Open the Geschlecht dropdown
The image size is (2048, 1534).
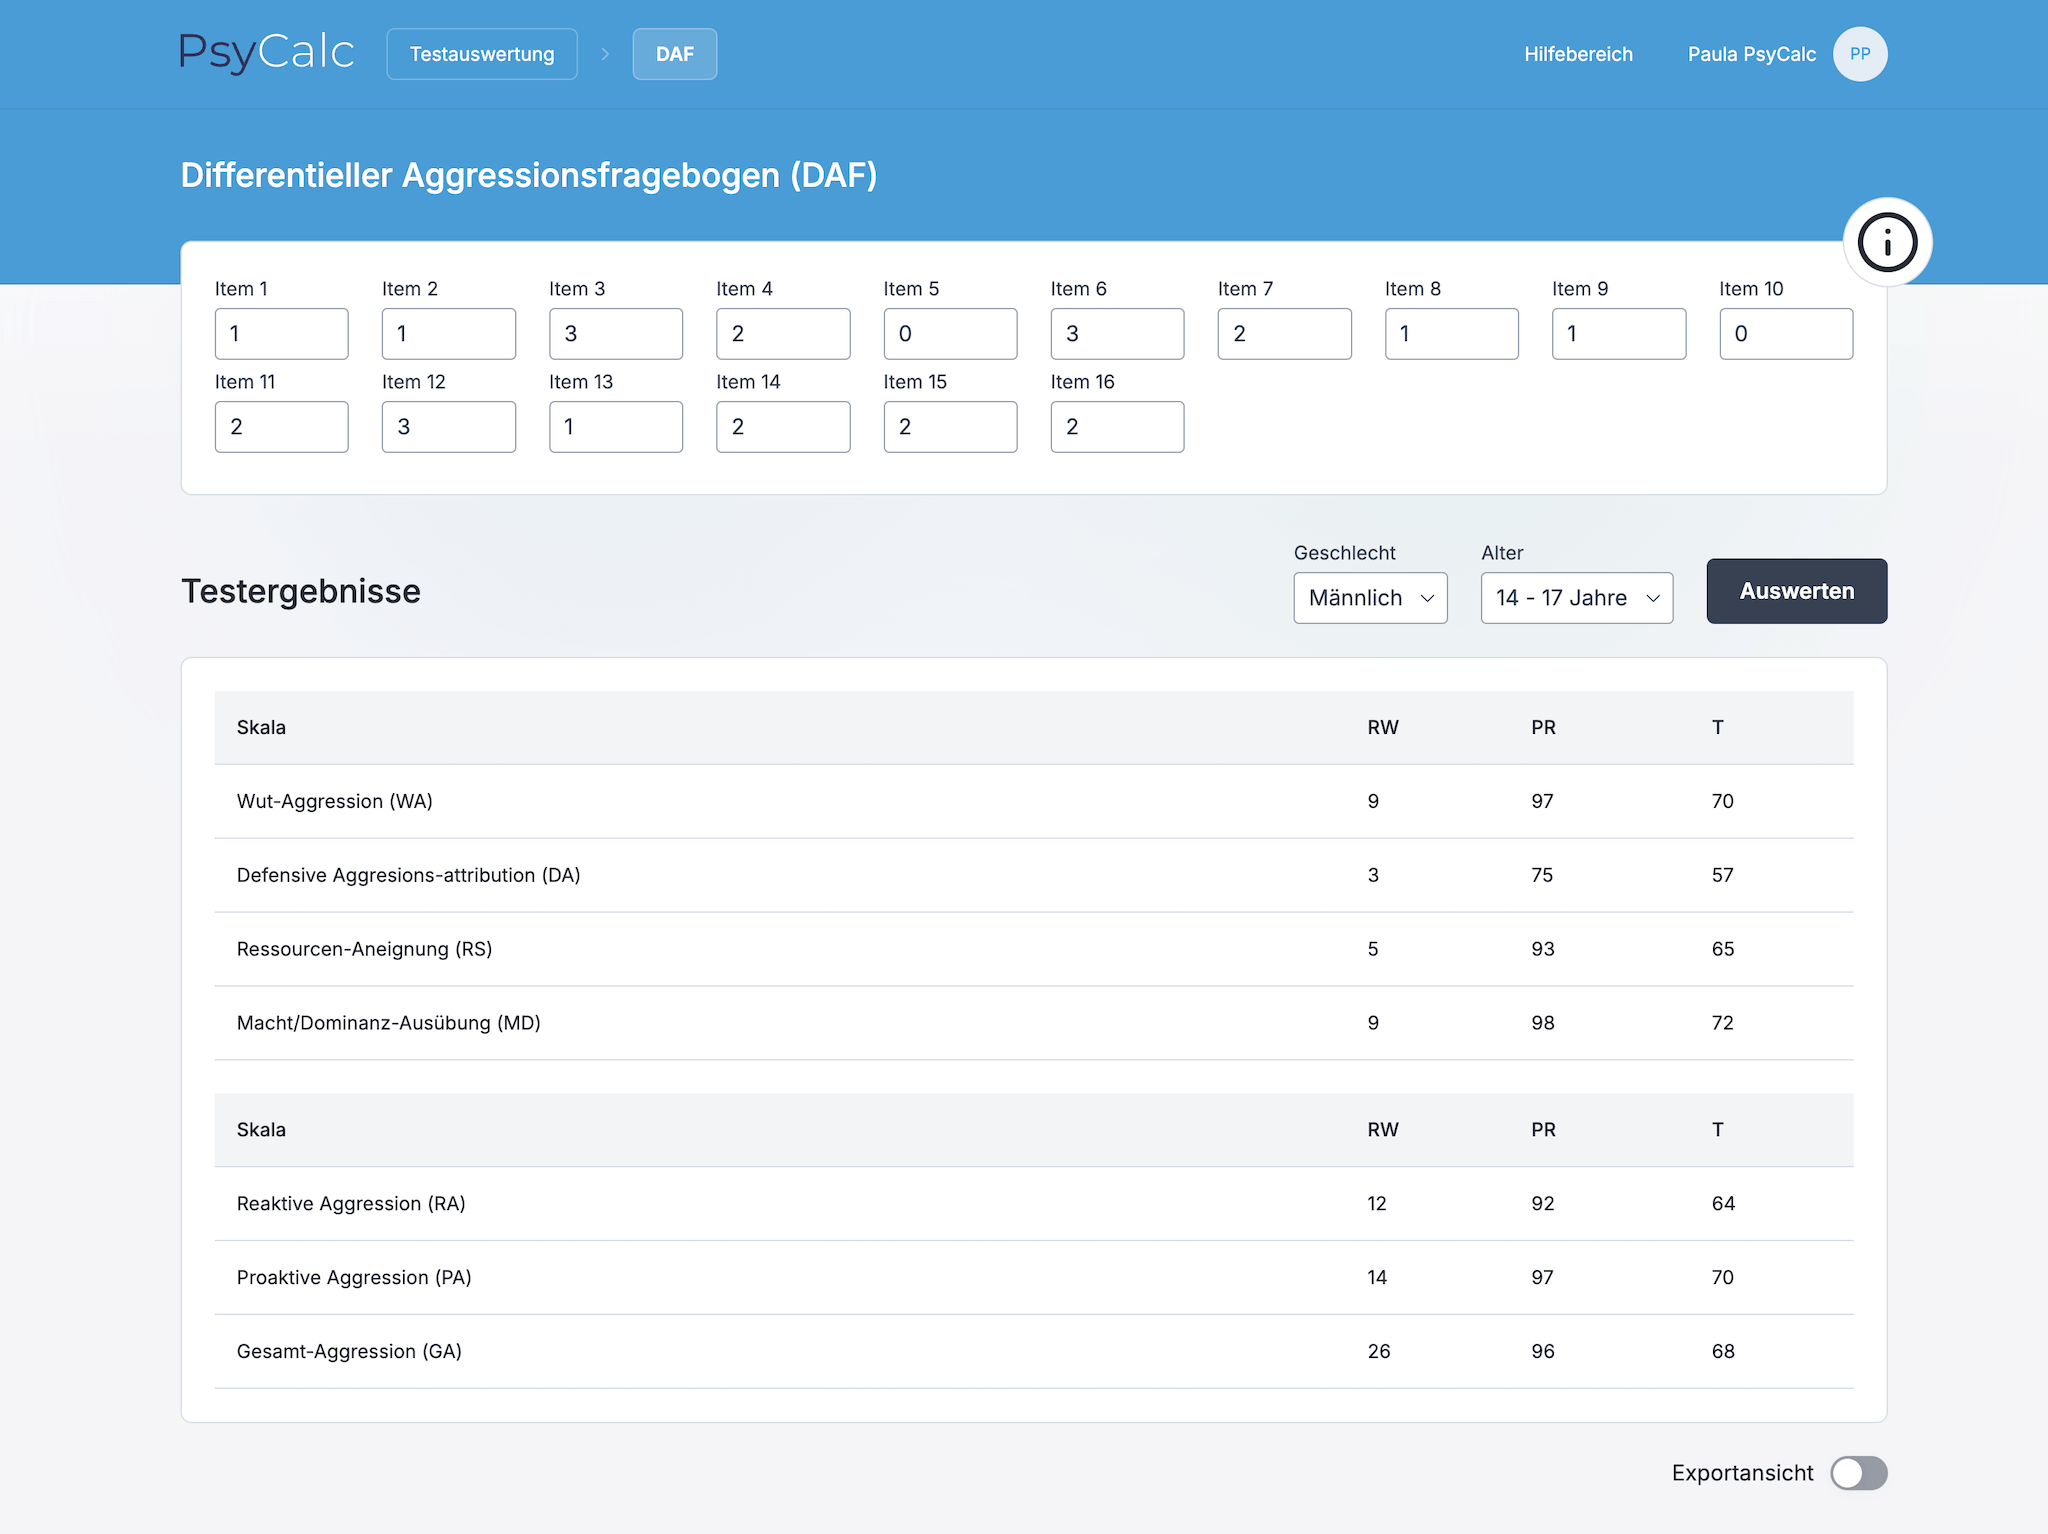point(1370,598)
